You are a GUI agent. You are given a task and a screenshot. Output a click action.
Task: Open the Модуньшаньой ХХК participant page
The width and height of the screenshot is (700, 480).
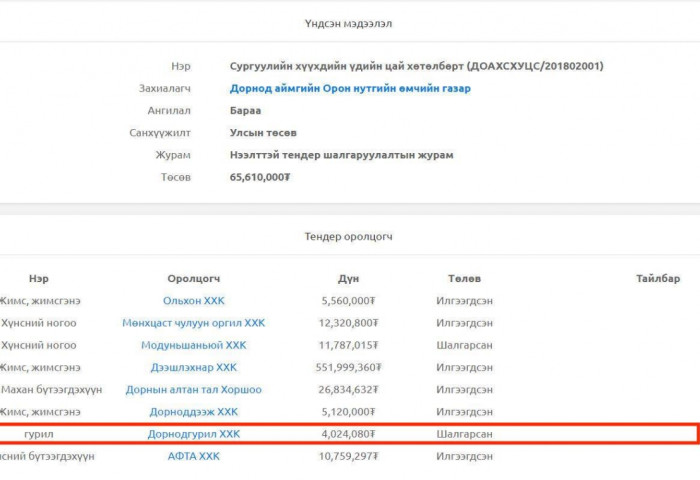[x=194, y=345]
